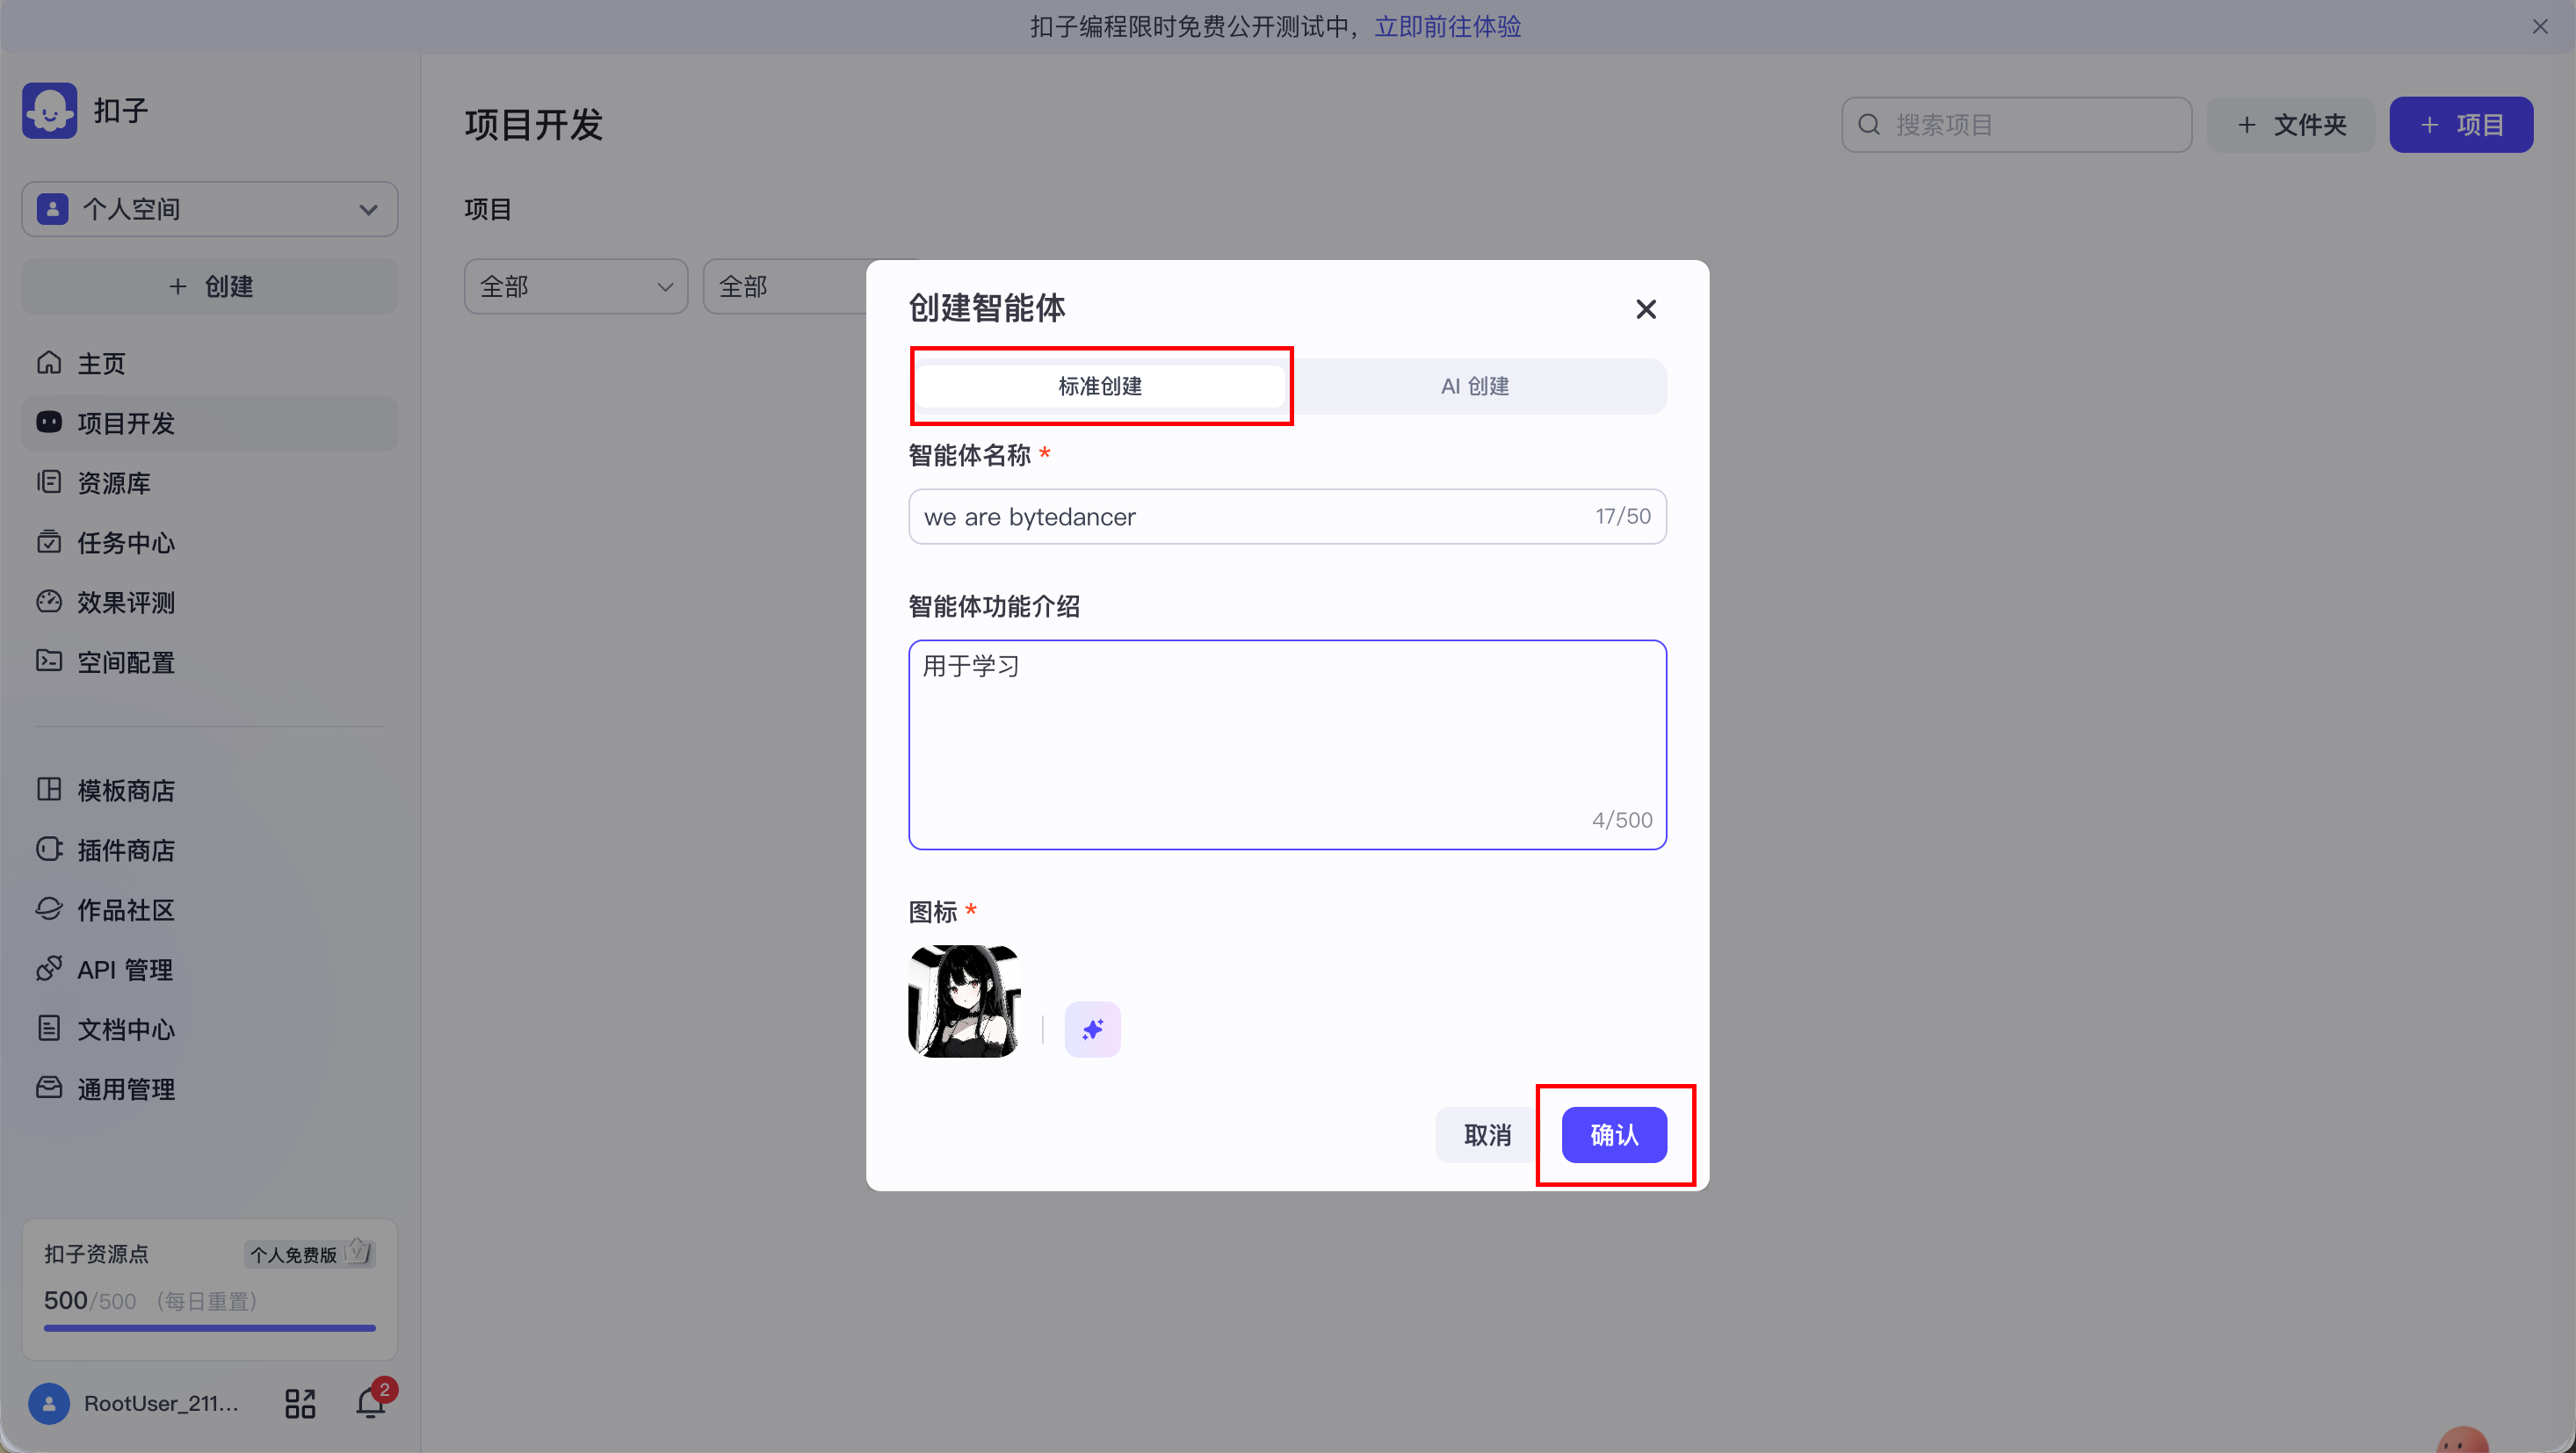2576x1453 pixels.
Task: Open 效果评测 from the sidebar
Action: [x=126, y=602]
